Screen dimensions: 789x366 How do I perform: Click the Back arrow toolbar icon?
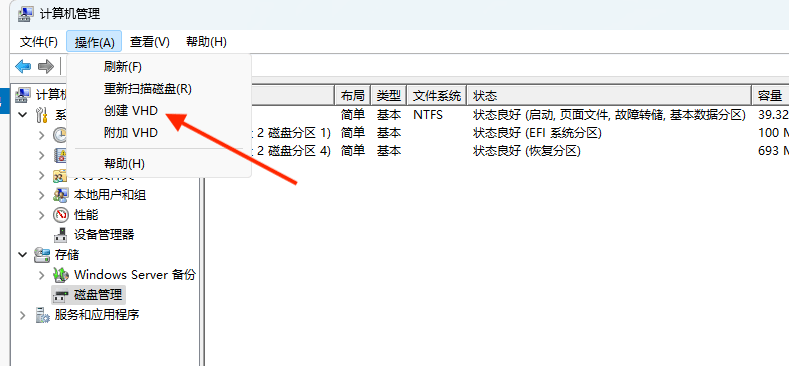(x=23, y=66)
